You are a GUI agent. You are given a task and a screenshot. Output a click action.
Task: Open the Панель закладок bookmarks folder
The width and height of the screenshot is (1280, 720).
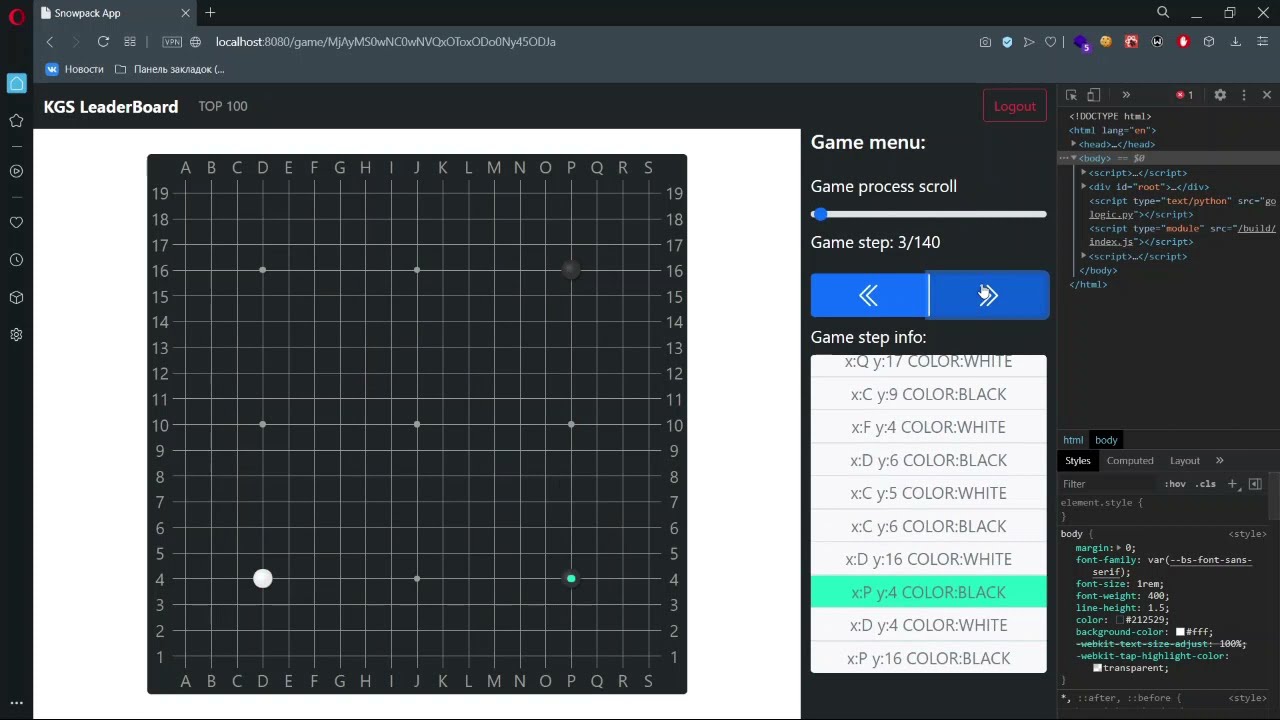point(170,69)
